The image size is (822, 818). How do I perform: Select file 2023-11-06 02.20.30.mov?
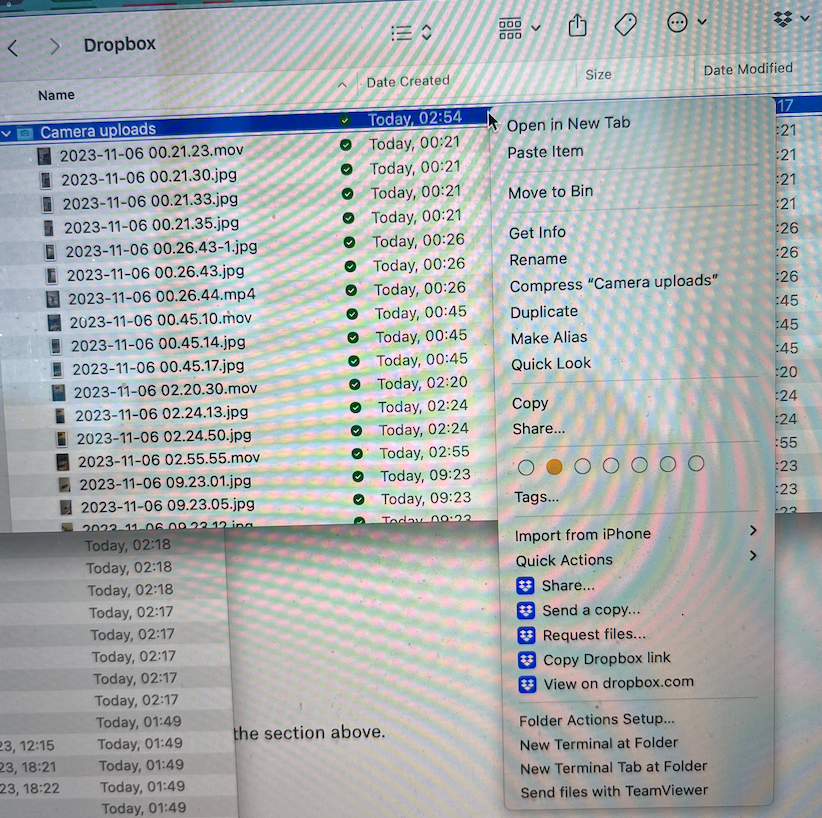(165, 390)
